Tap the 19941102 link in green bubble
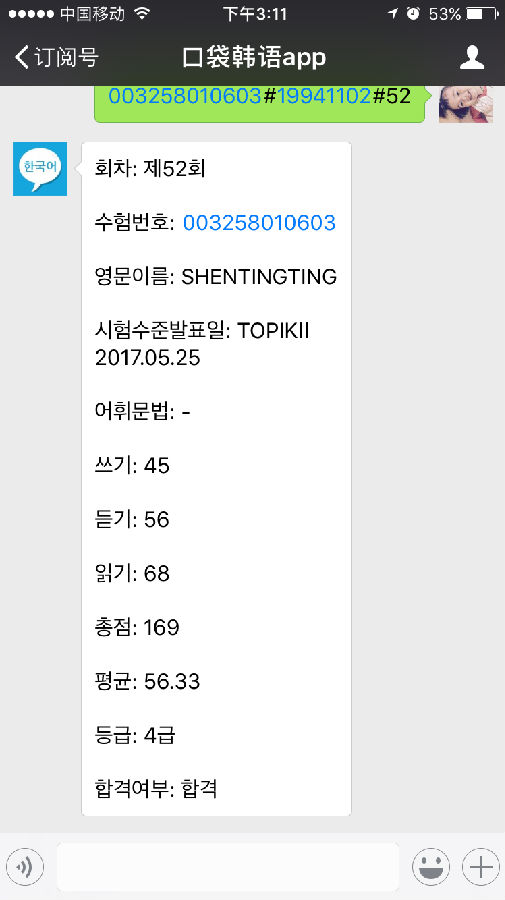Viewport: 505px width, 900px height. tap(324, 96)
